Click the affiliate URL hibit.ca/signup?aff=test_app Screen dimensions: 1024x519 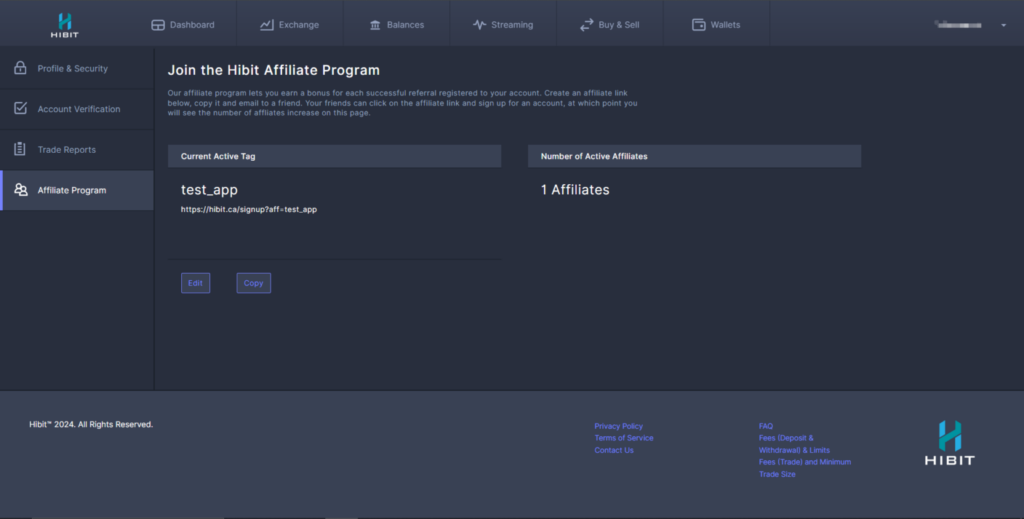pos(249,210)
